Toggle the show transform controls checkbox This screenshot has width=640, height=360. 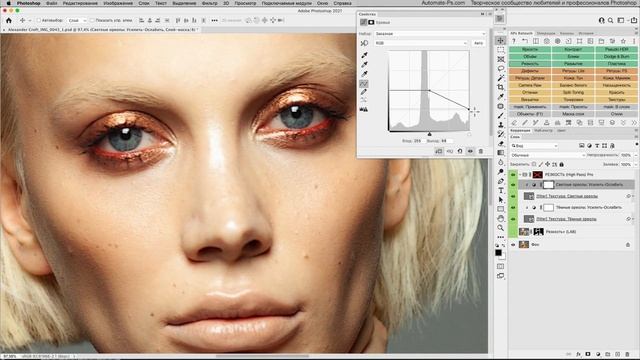[92, 20]
